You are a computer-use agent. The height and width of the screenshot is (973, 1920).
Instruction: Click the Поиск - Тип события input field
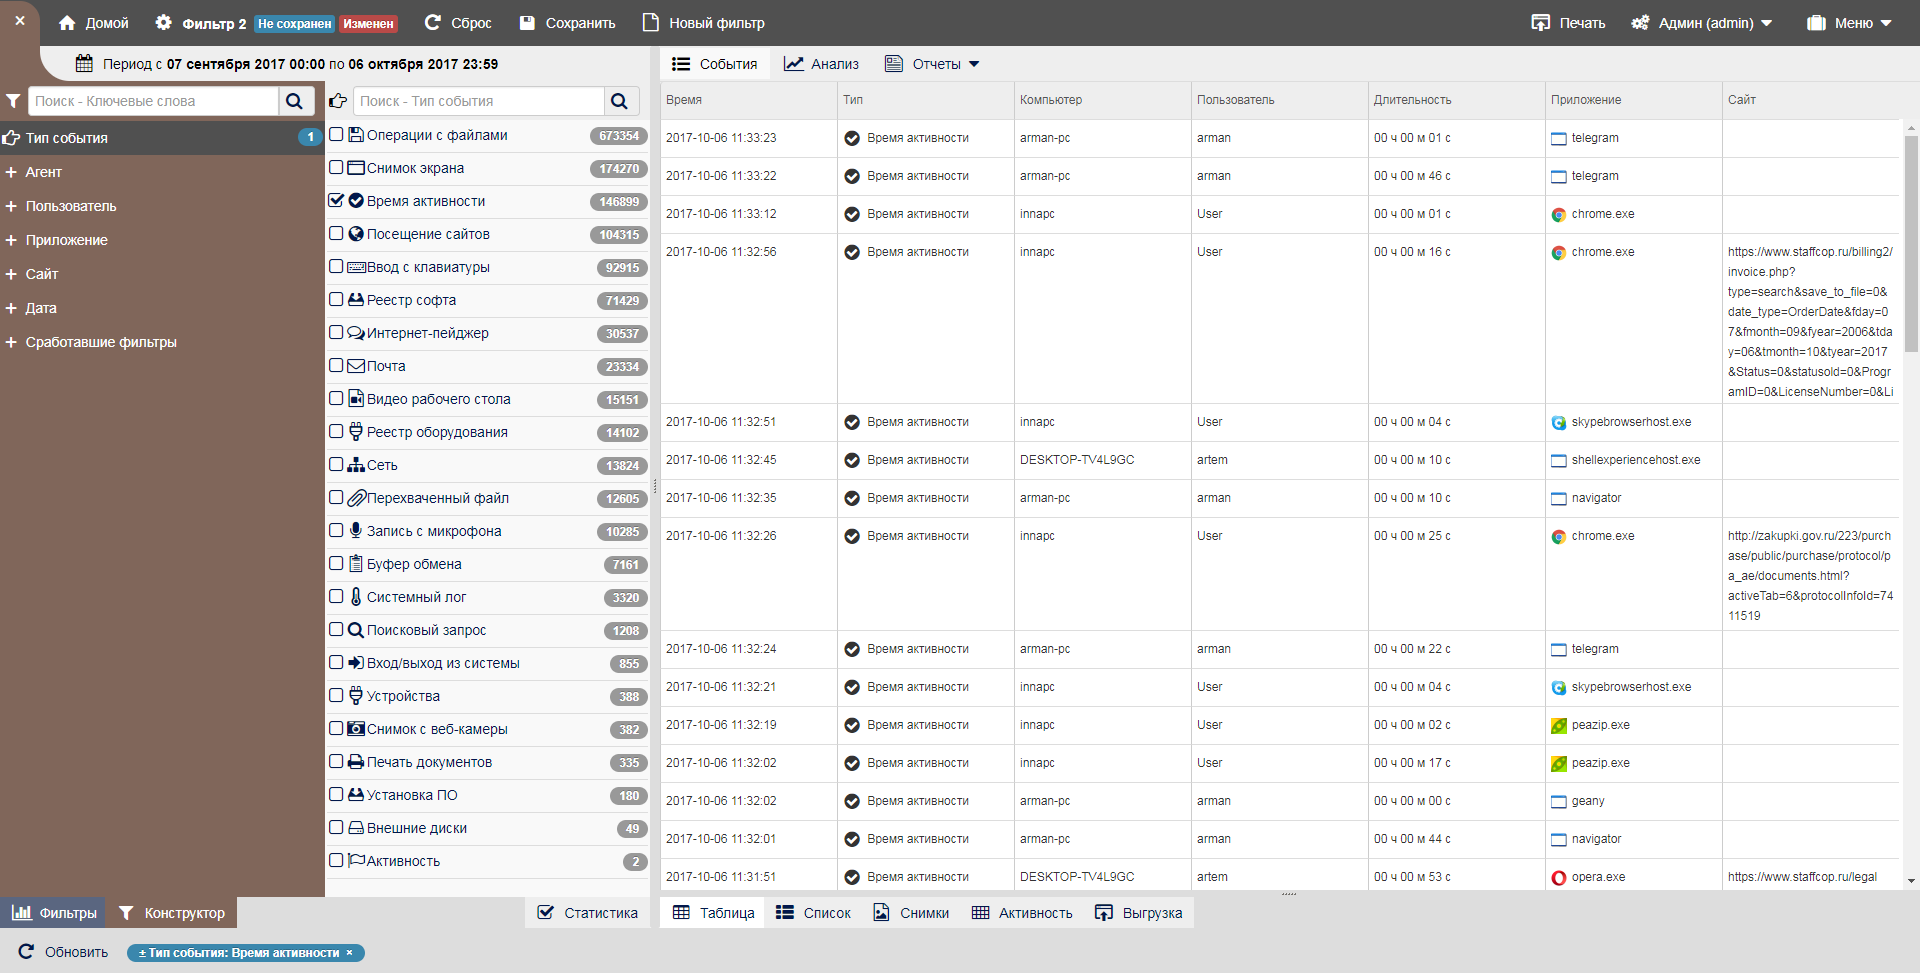pos(479,101)
